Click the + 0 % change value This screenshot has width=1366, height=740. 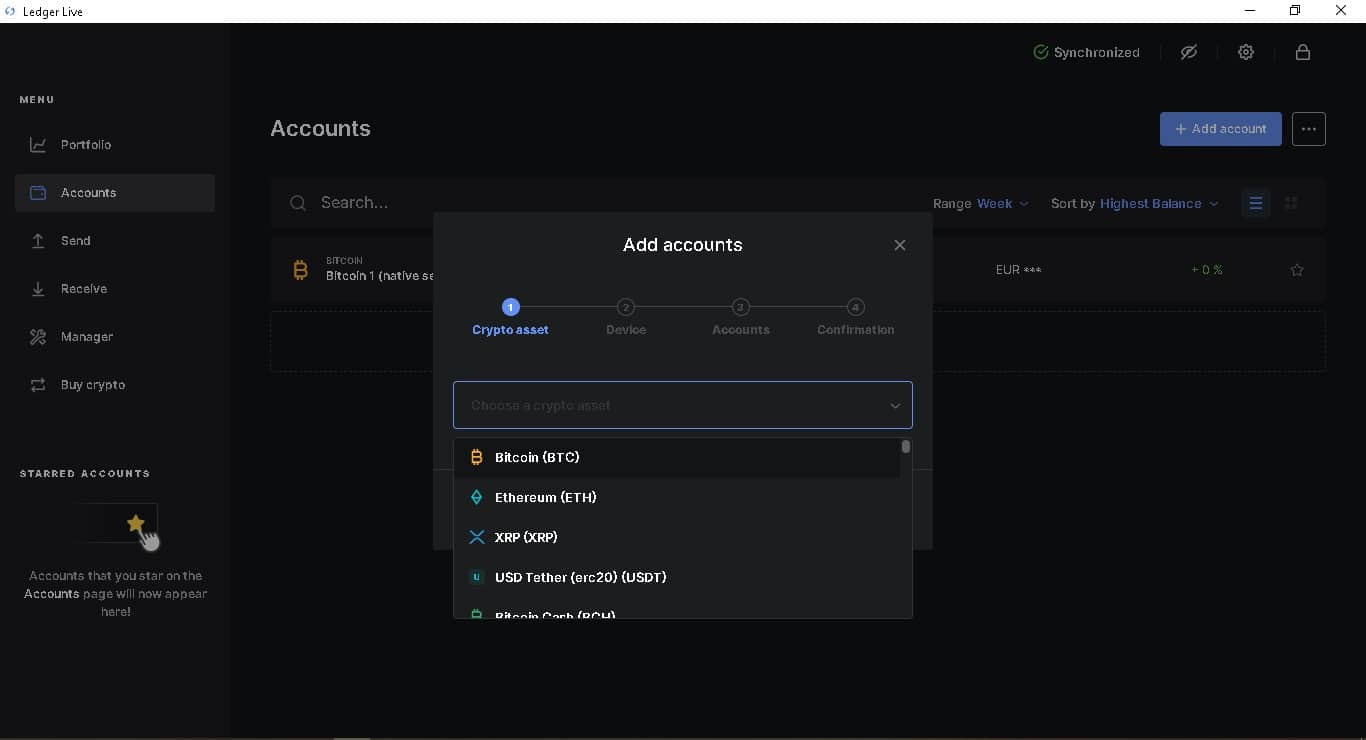(x=1207, y=270)
